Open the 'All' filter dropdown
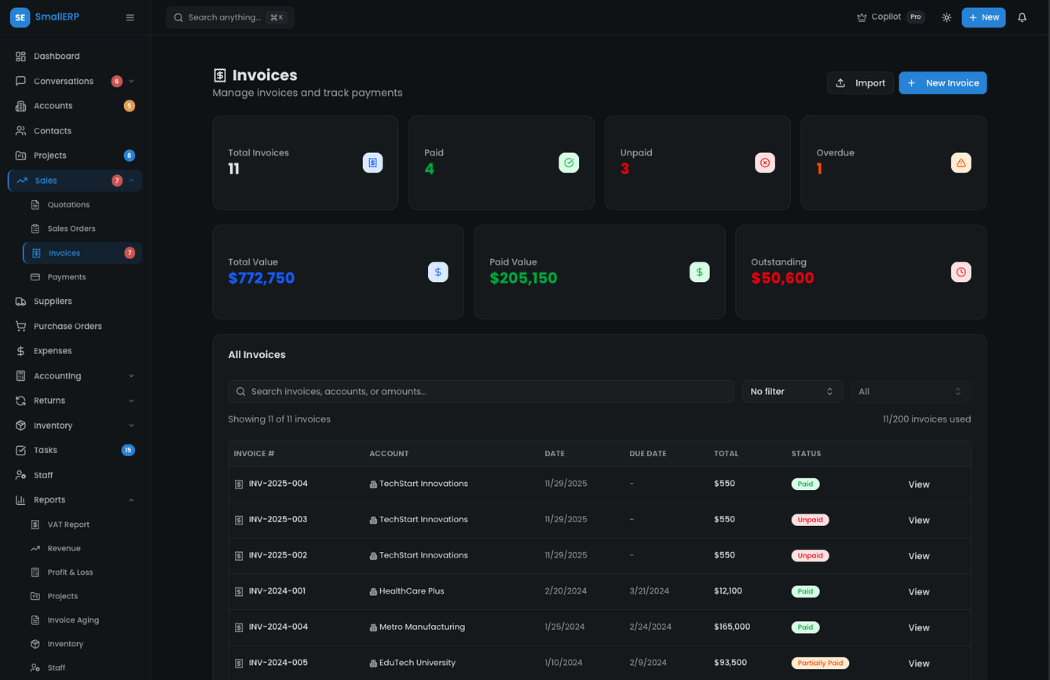1050x680 pixels. click(x=910, y=391)
